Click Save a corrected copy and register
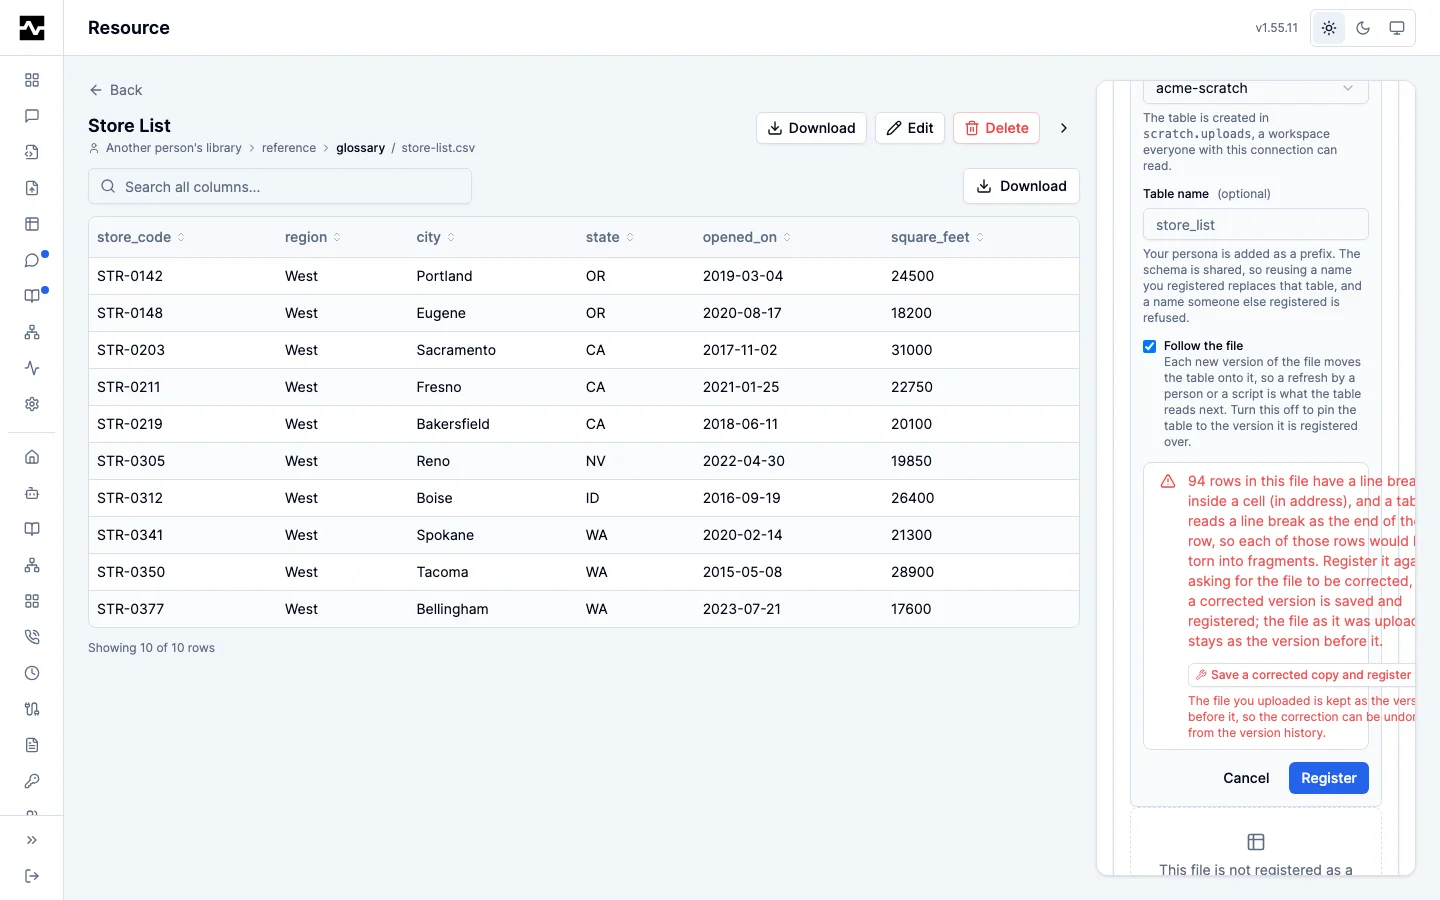 point(1302,675)
